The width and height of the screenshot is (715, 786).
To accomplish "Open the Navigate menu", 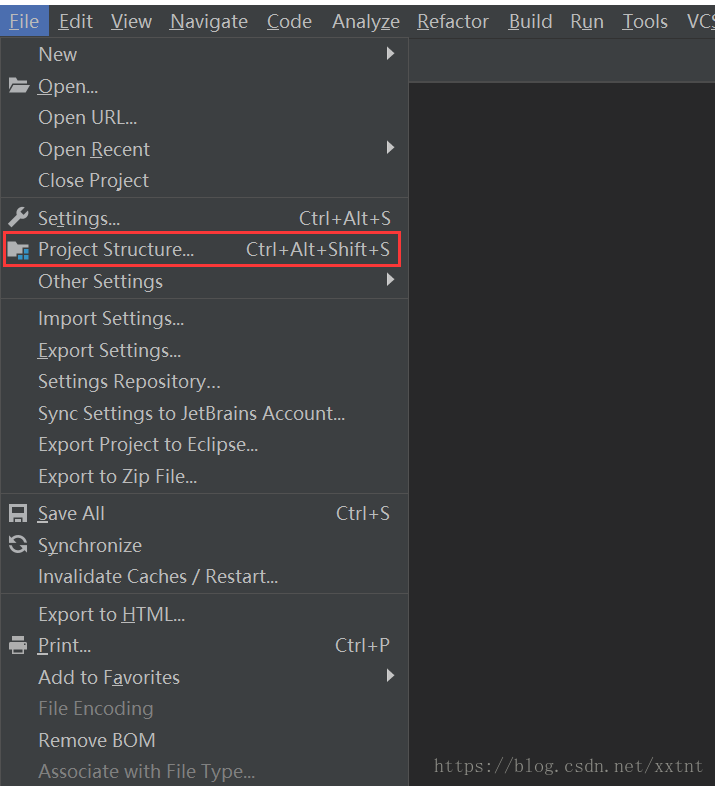I will click(209, 22).
